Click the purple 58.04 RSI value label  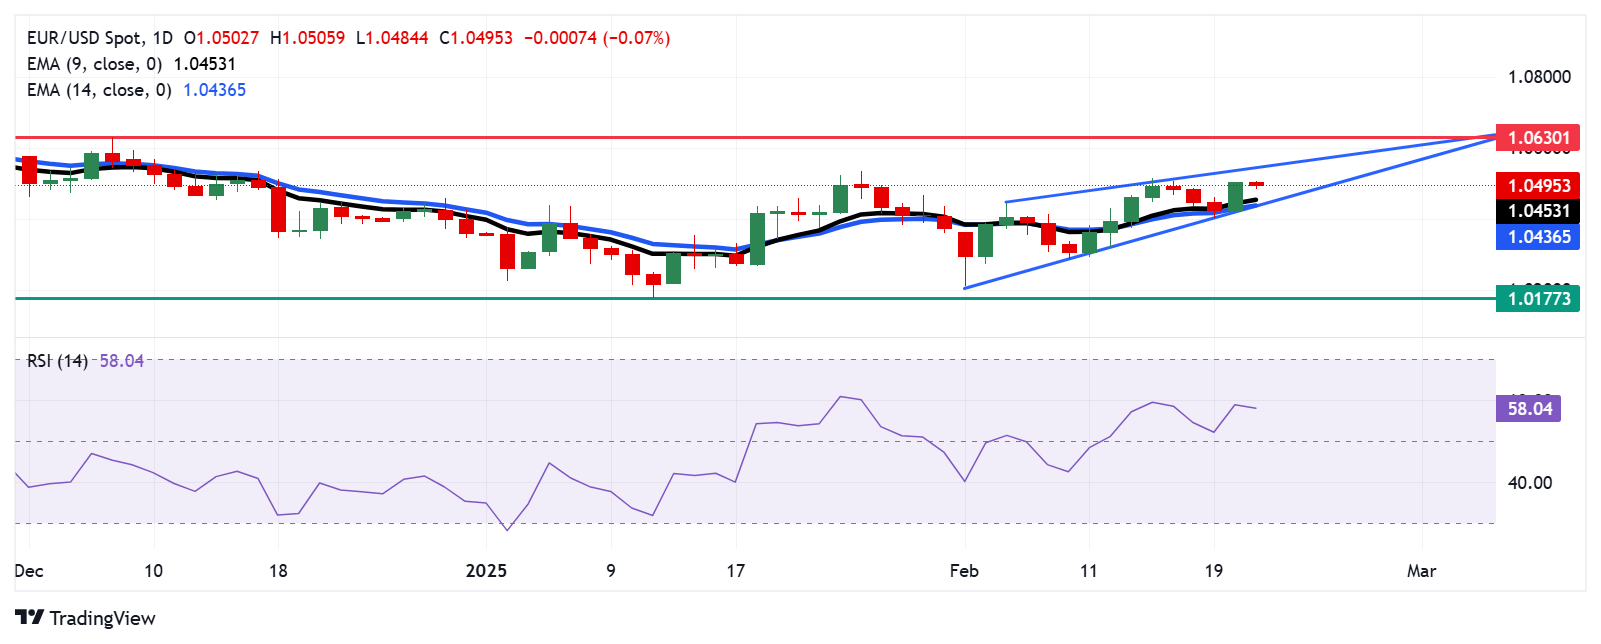tap(1528, 408)
